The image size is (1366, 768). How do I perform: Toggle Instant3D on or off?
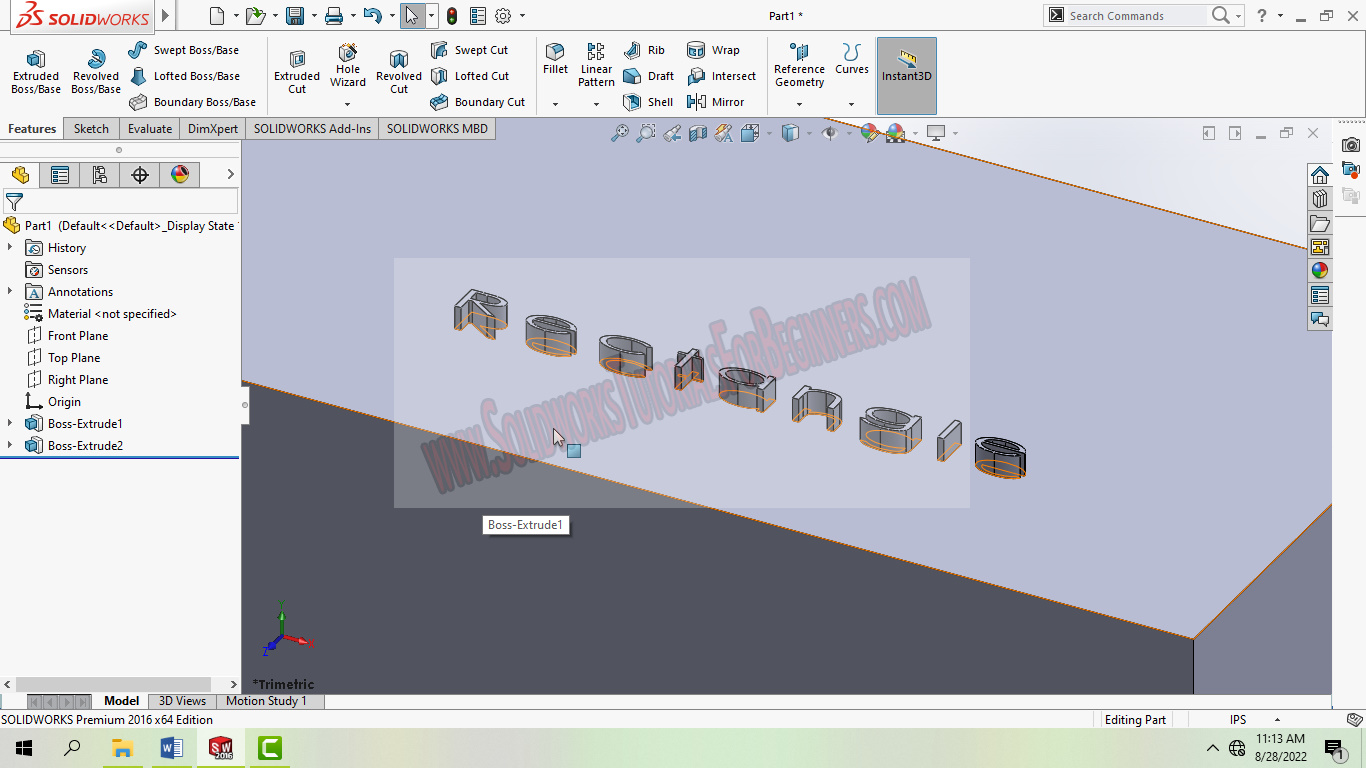click(x=905, y=75)
